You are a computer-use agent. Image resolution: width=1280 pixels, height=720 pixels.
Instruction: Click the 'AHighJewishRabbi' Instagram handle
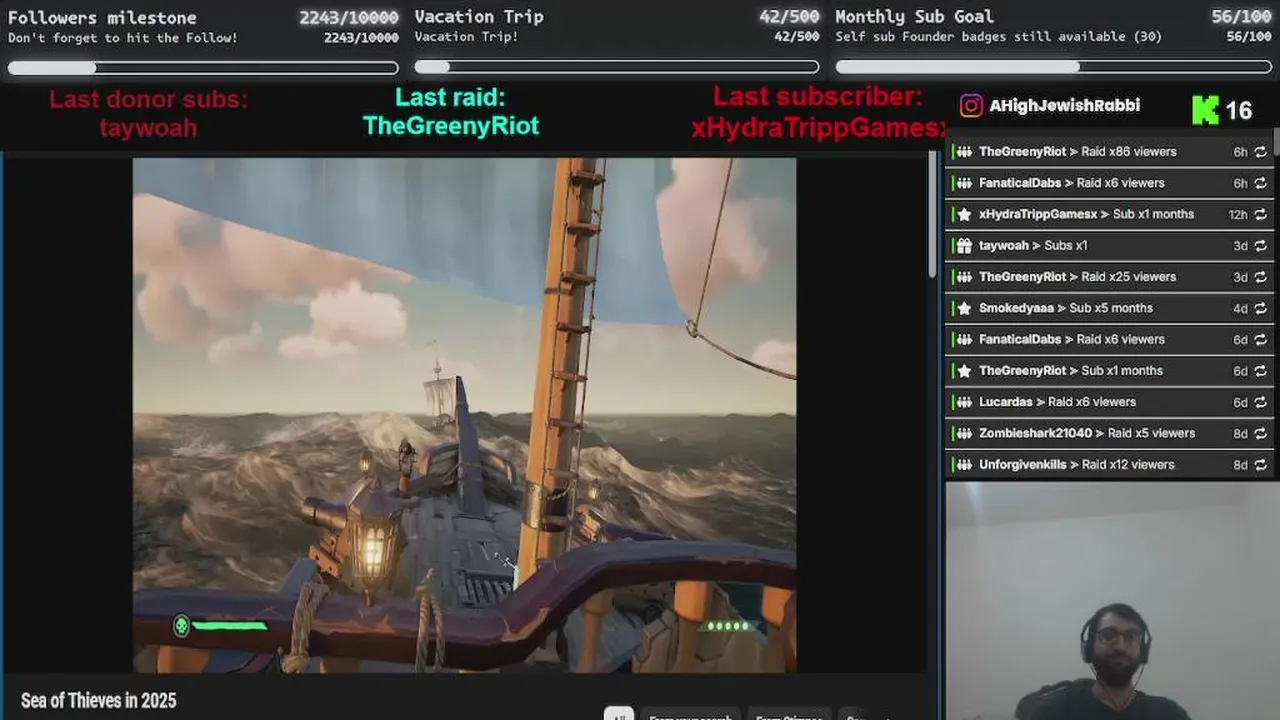tap(1064, 106)
